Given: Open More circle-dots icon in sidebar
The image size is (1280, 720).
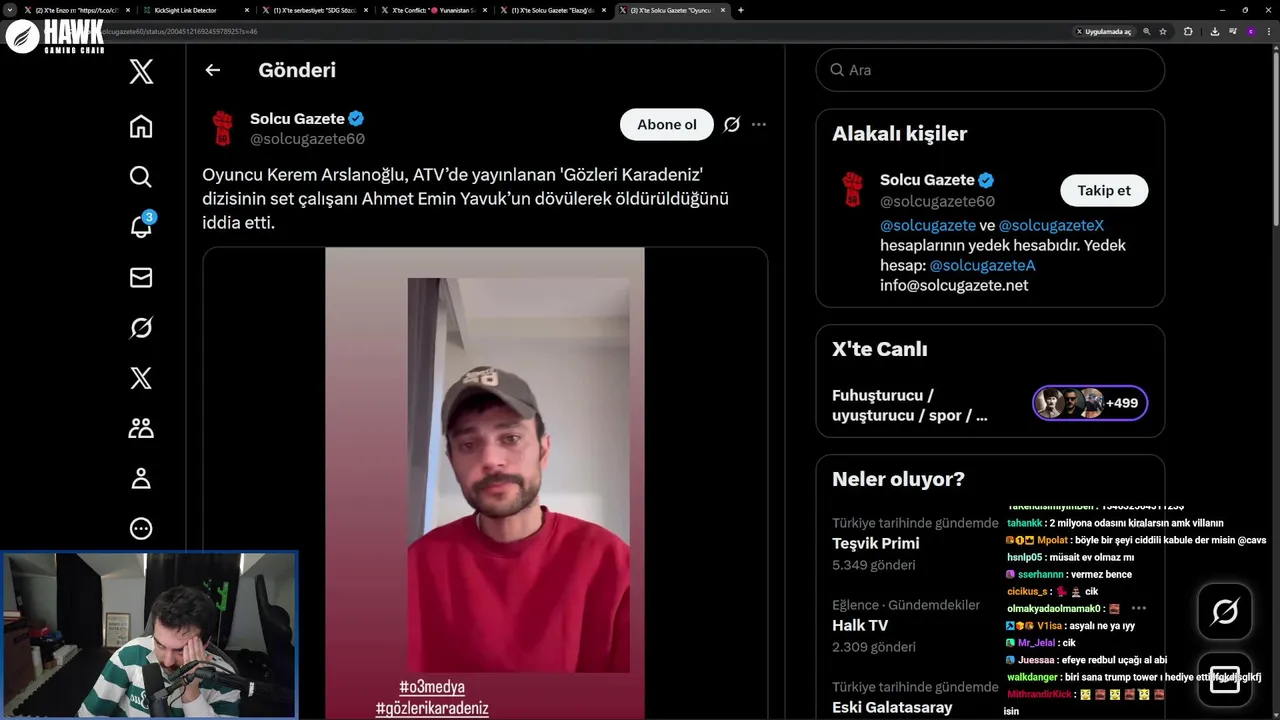Looking at the screenshot, I should tap(141, 529).
